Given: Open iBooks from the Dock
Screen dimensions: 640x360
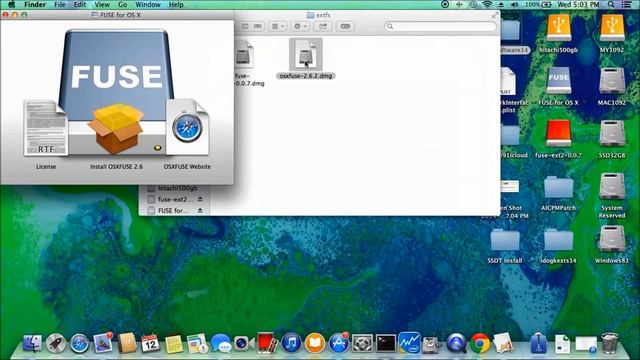Looking at the screenshot, I should click(315, 343).
